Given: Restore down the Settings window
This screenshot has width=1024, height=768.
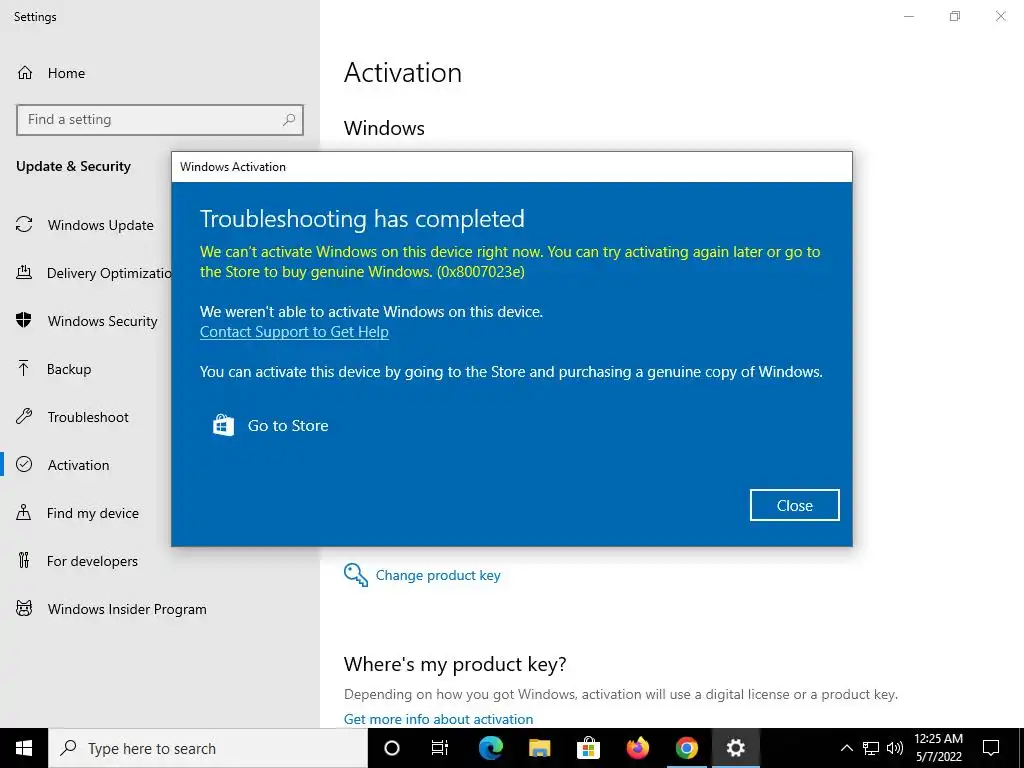Looking at the screenshot, I should click(955, 16).
